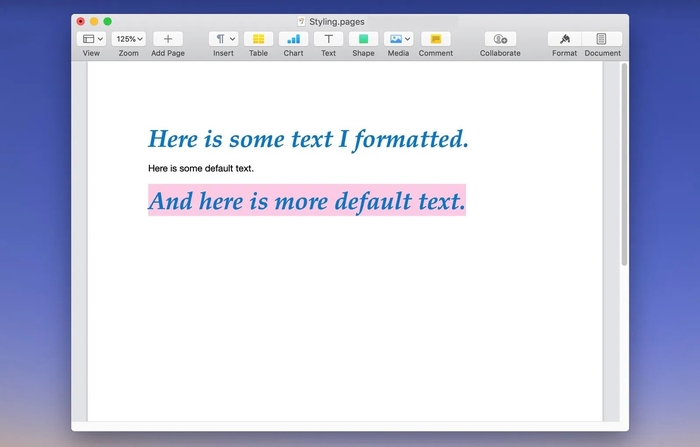The image size is (700, 447).
Task: Click the Collaborate icon
Action: [500, 39]
